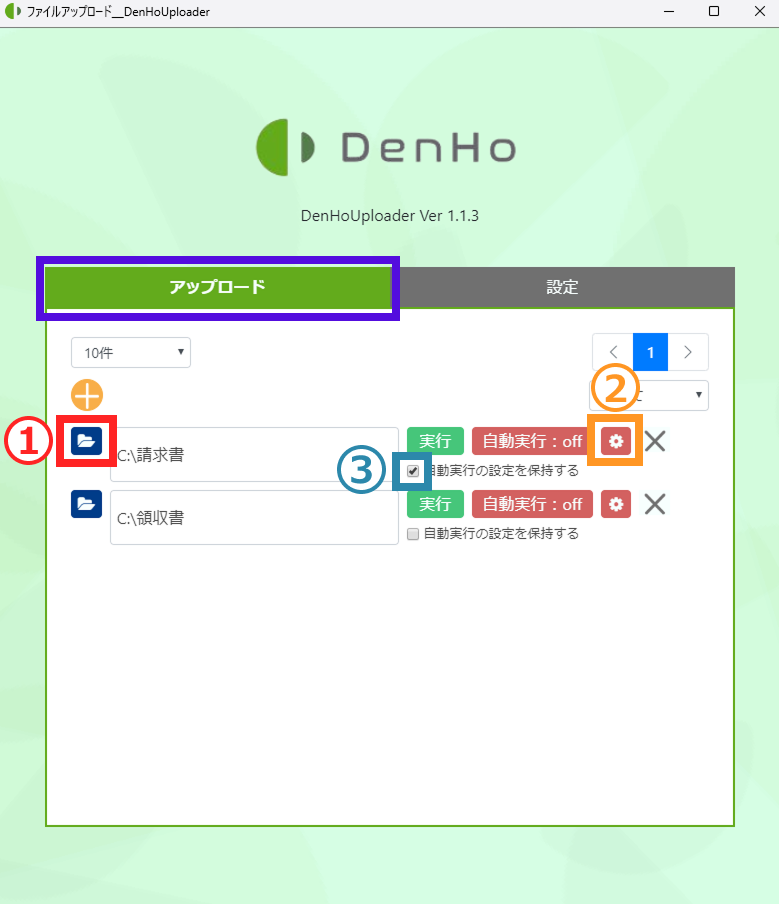Delete the 請求書 row with X icon
This screenshot has height=904, width=779.
(655, 441)
